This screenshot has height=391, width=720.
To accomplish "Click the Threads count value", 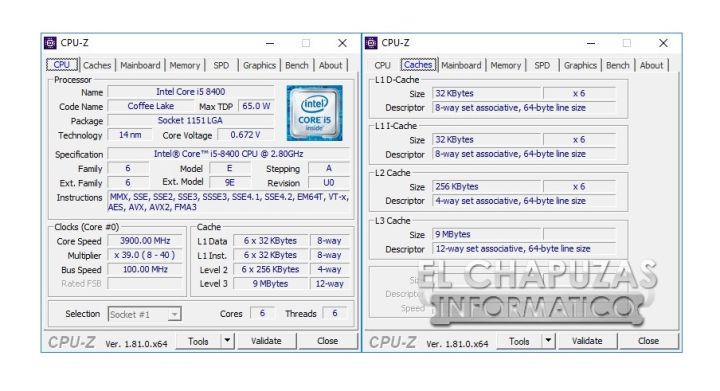I will [x=335, y=313].
